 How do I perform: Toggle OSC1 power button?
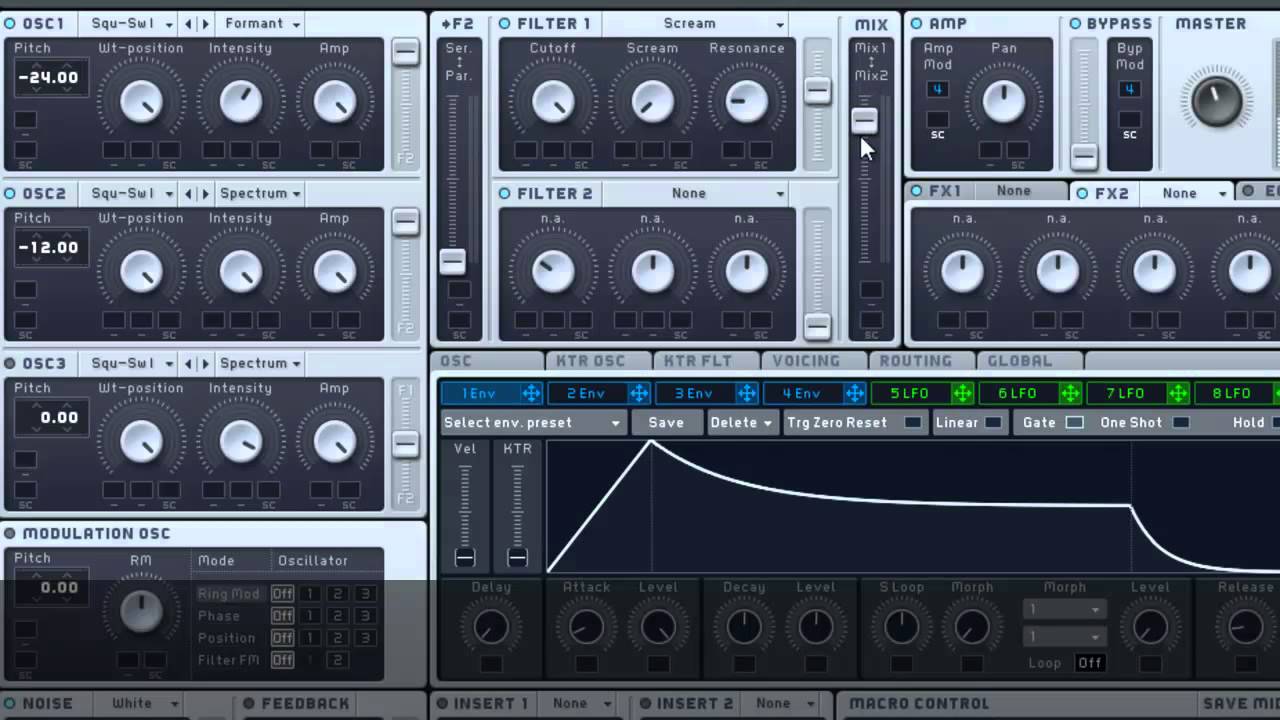[10, 23]
